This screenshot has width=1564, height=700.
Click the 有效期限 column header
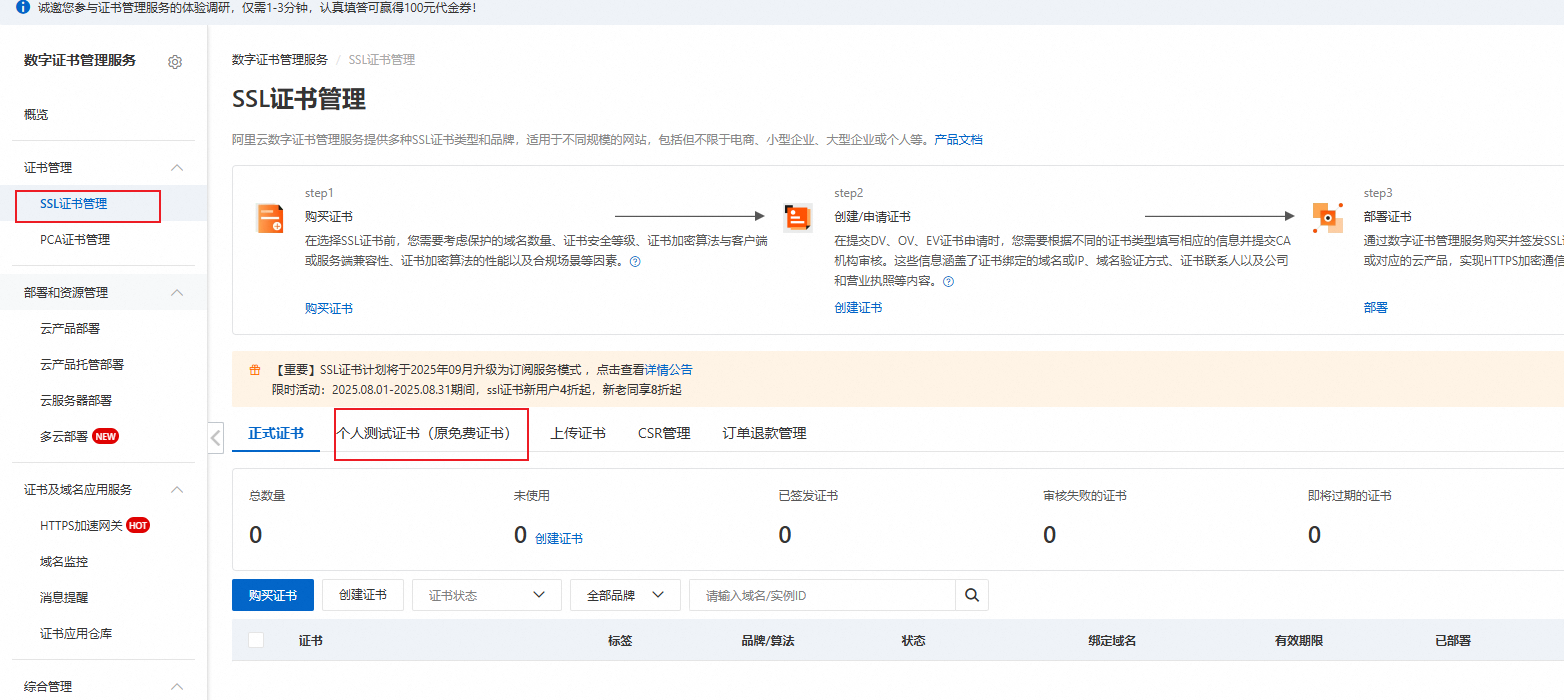[x=1299, y=640]
